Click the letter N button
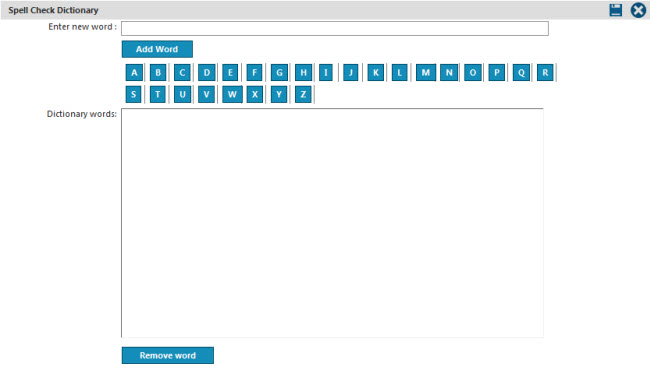Viewport: 650px width, 377px height. point(449,73)
